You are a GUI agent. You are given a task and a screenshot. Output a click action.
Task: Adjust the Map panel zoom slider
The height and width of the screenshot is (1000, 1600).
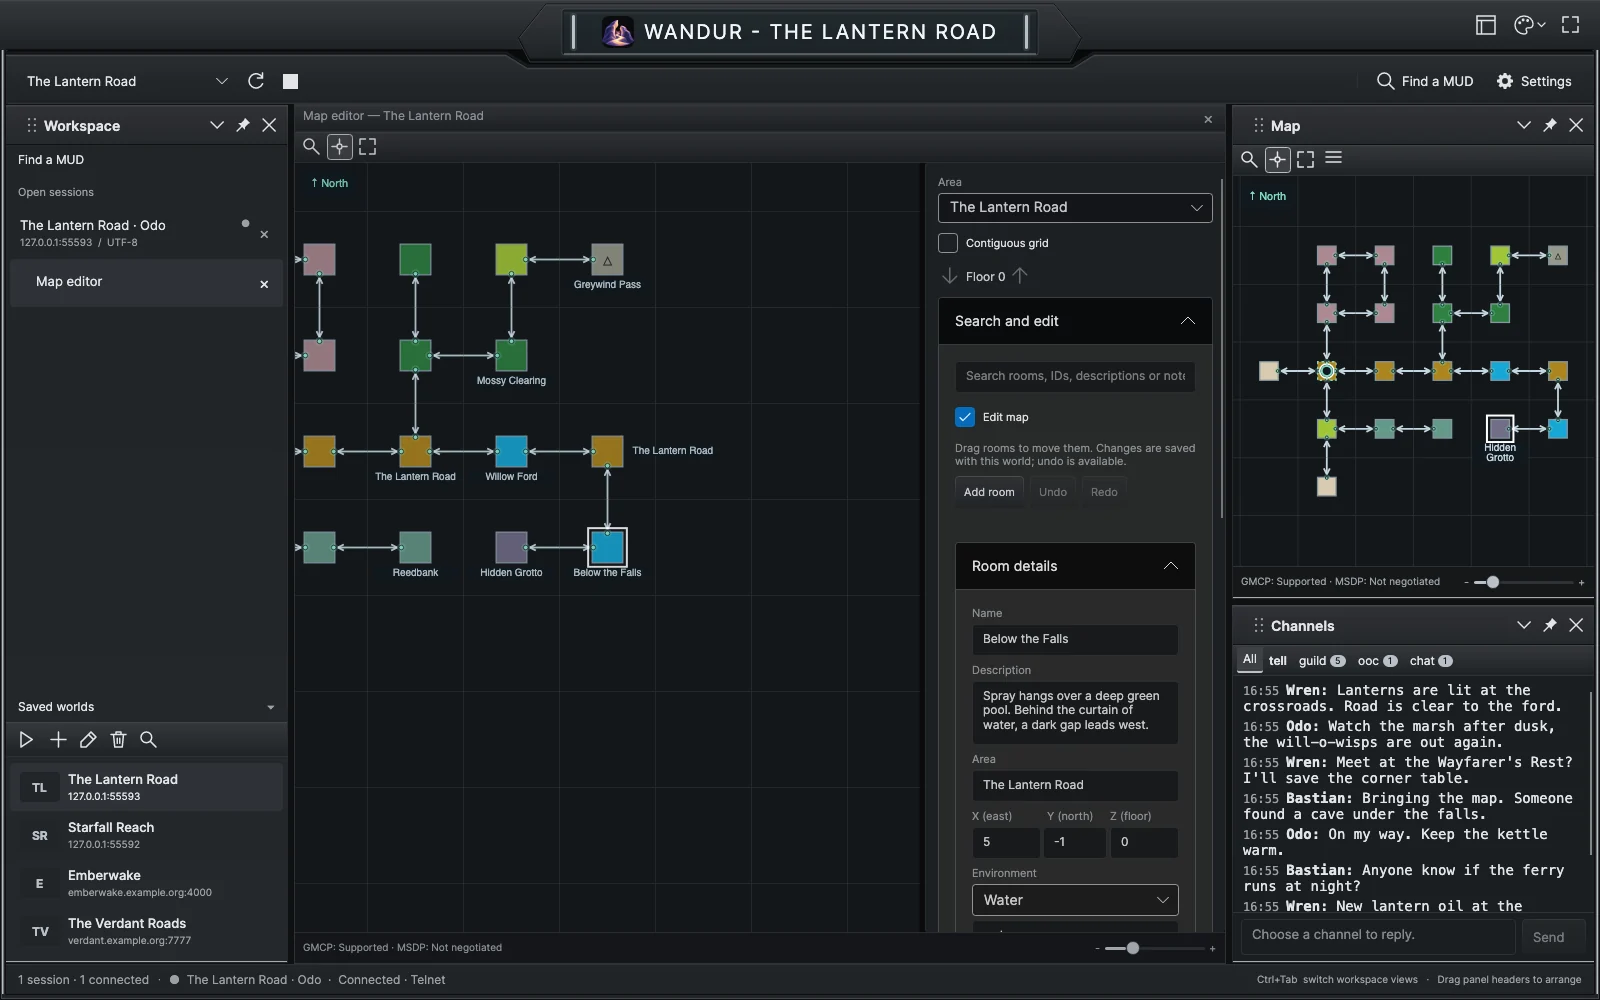click(1493, 582)
